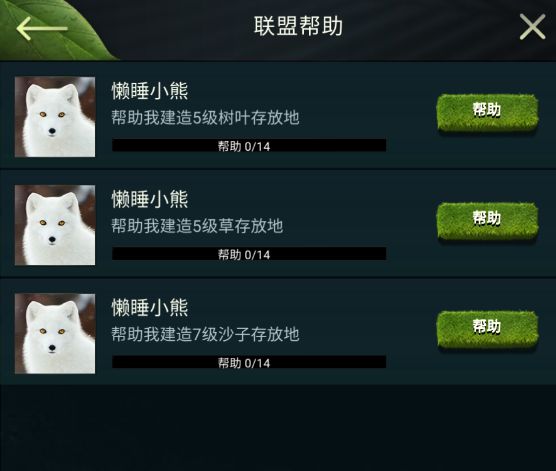Select text 帮助我建造5级草存放地
This screenshot has height=471, width=556.
point(197,226)
